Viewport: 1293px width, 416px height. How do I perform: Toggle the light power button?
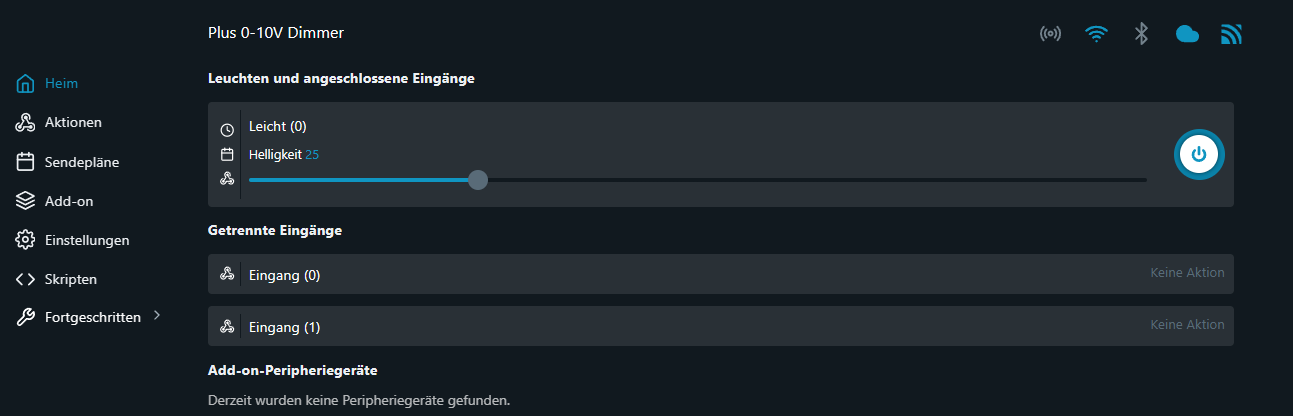(1198, 154)
